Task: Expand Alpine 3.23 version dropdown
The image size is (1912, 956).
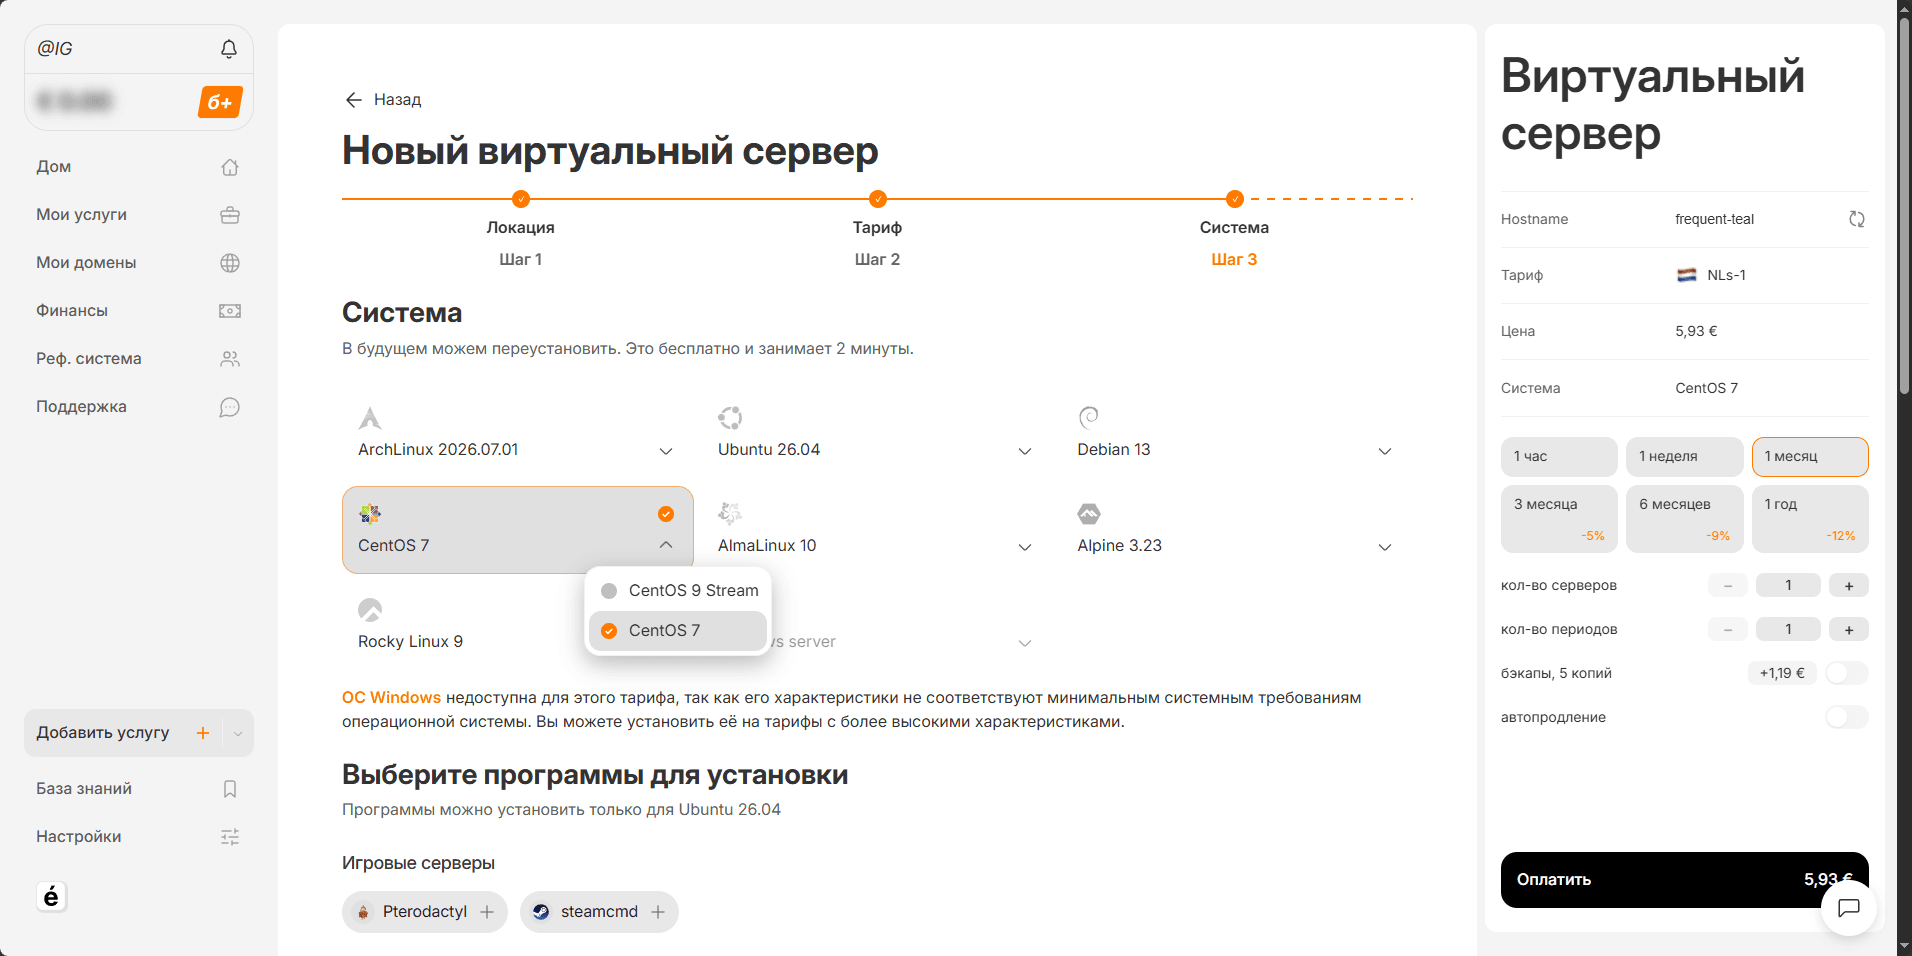Action: 1385,547
